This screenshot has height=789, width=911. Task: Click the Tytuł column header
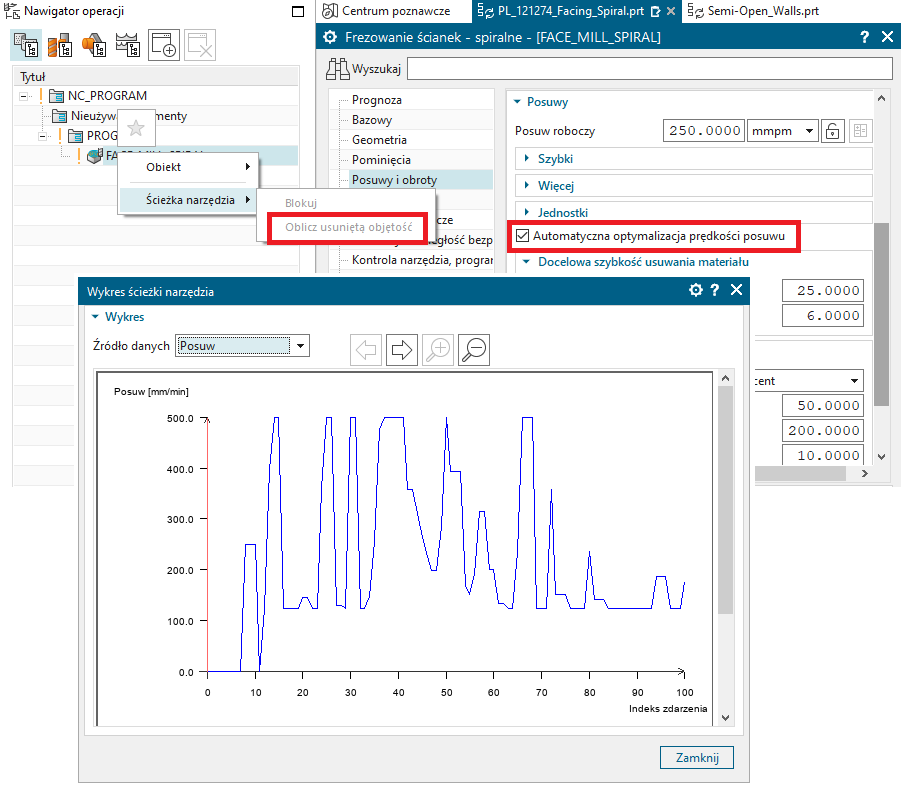156,77
